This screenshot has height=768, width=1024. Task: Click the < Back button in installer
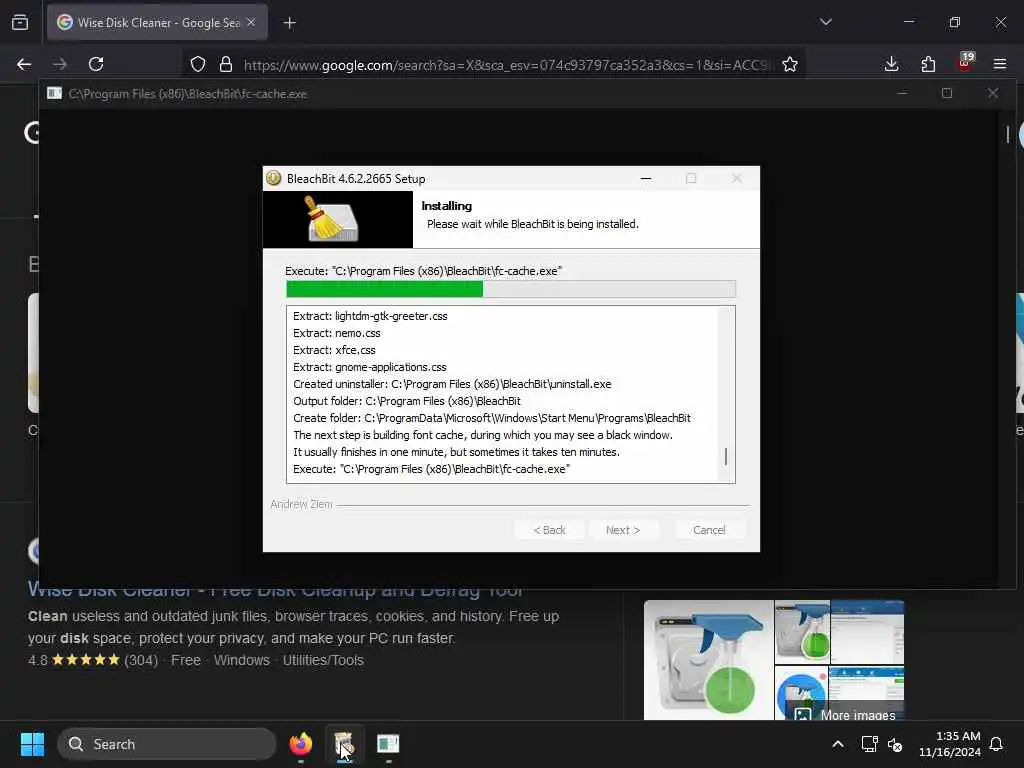549,530
